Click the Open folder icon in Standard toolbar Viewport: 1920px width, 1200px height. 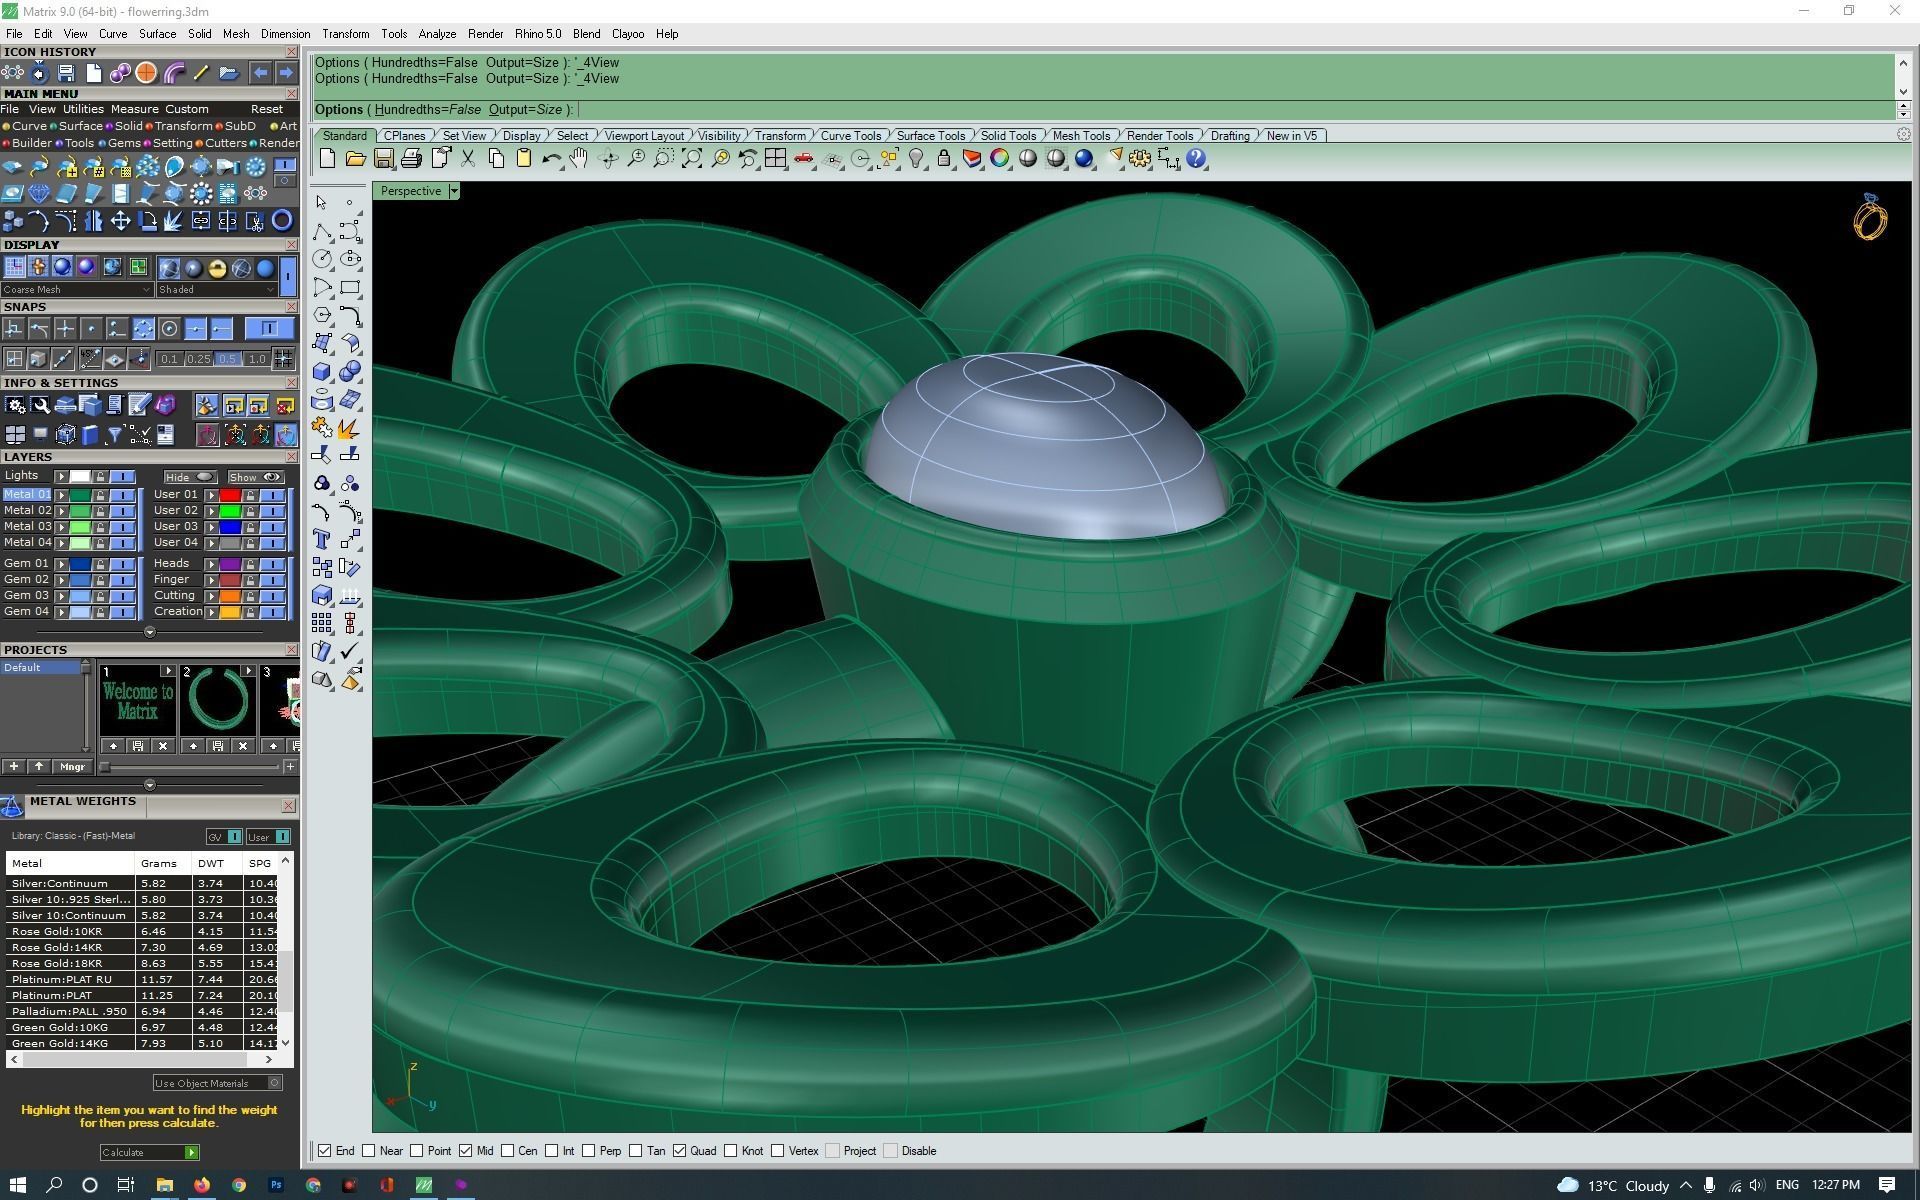pyautogui.click(x=355, y=159)
